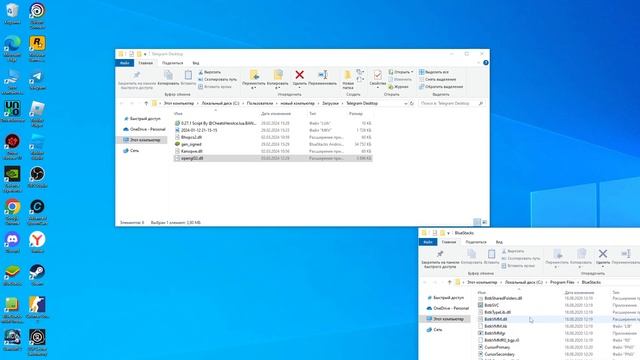Open OBS Studio desktop icon
Screen dimensions: 640x360
click(x=37, y=177)
